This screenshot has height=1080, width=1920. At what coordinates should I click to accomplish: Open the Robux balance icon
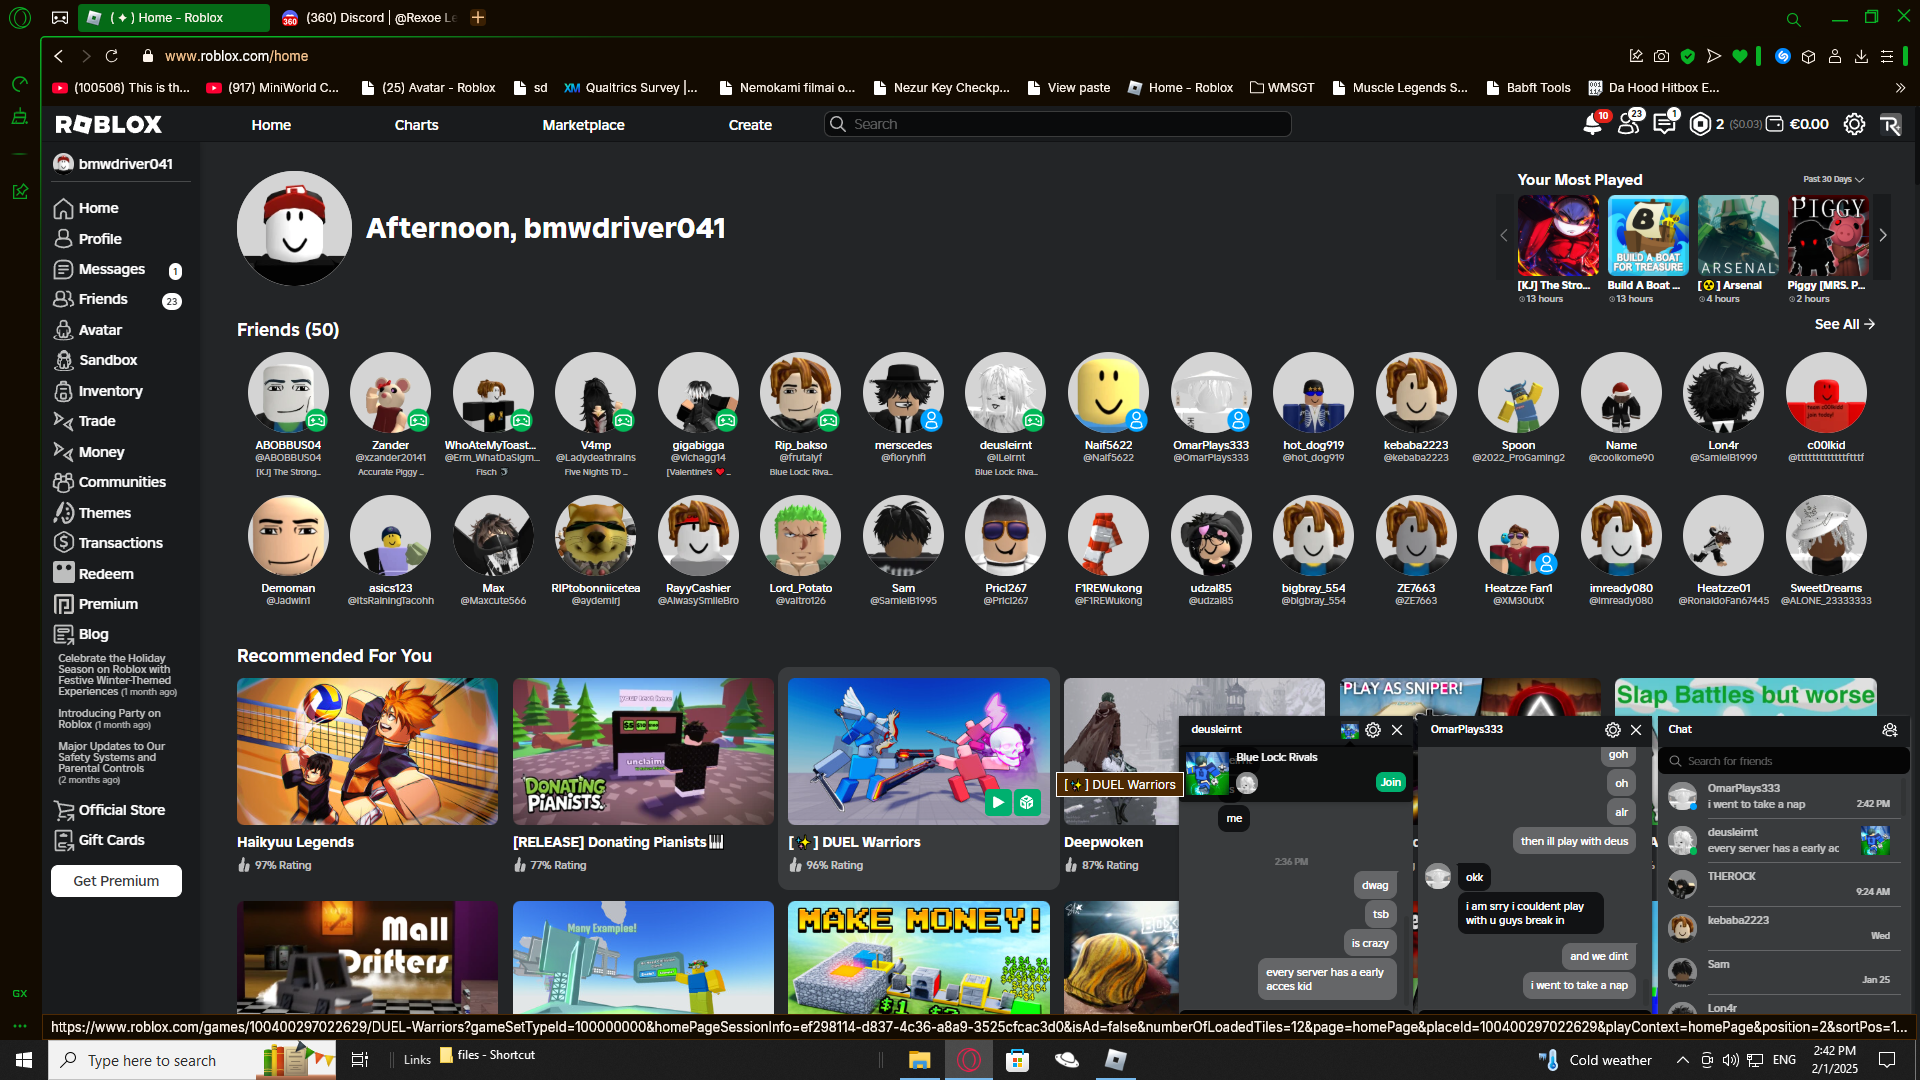coord(1699,125)
